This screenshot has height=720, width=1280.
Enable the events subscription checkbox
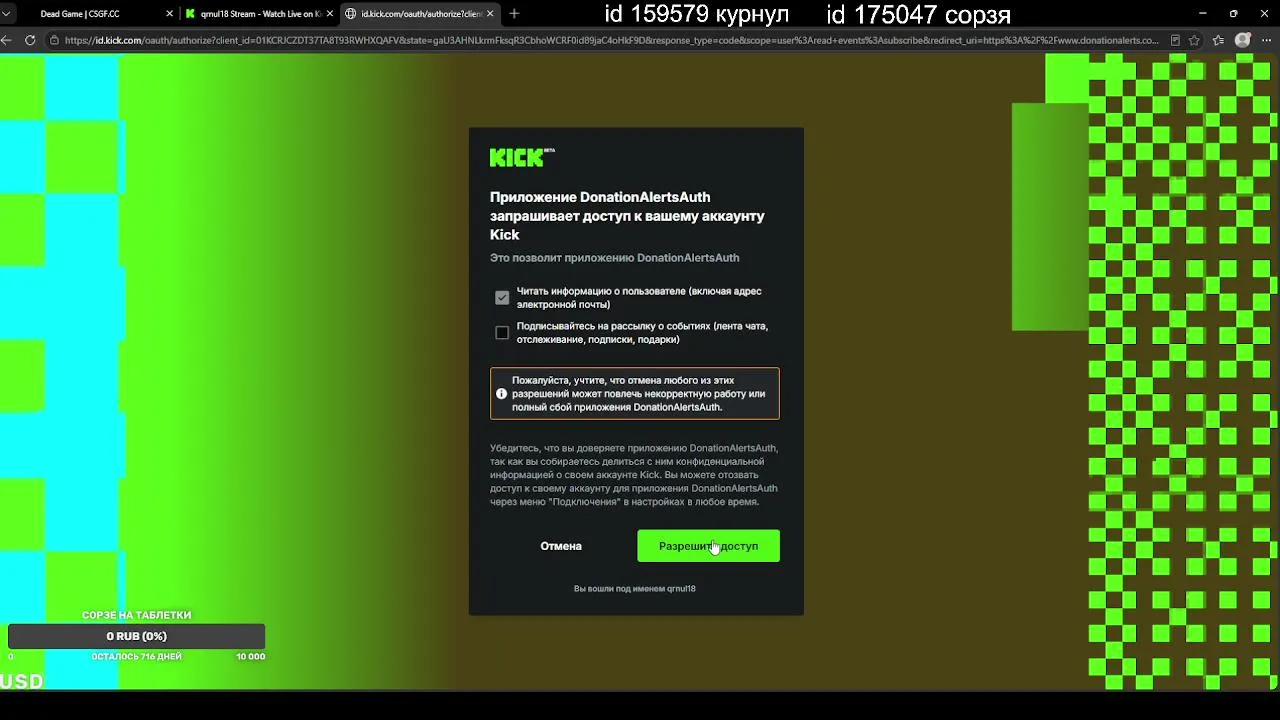502,333
